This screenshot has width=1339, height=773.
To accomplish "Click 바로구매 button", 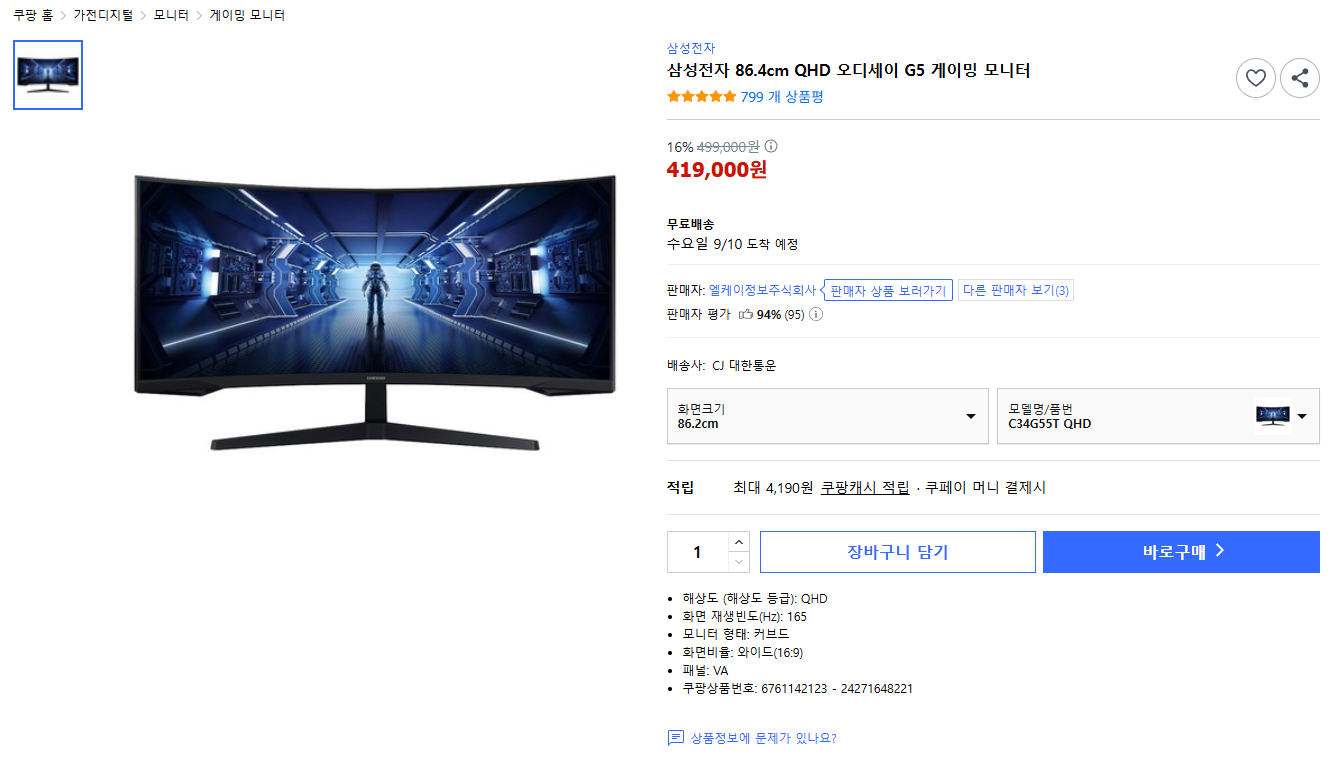I will click(1181, 552).
